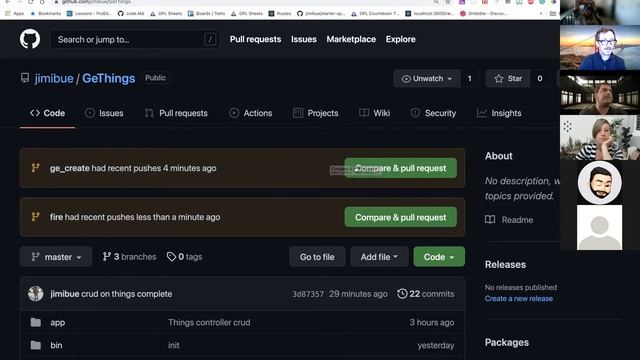The image size is (640, 360).
Task: Open the Releases section heading
Action: click(505, 264)
